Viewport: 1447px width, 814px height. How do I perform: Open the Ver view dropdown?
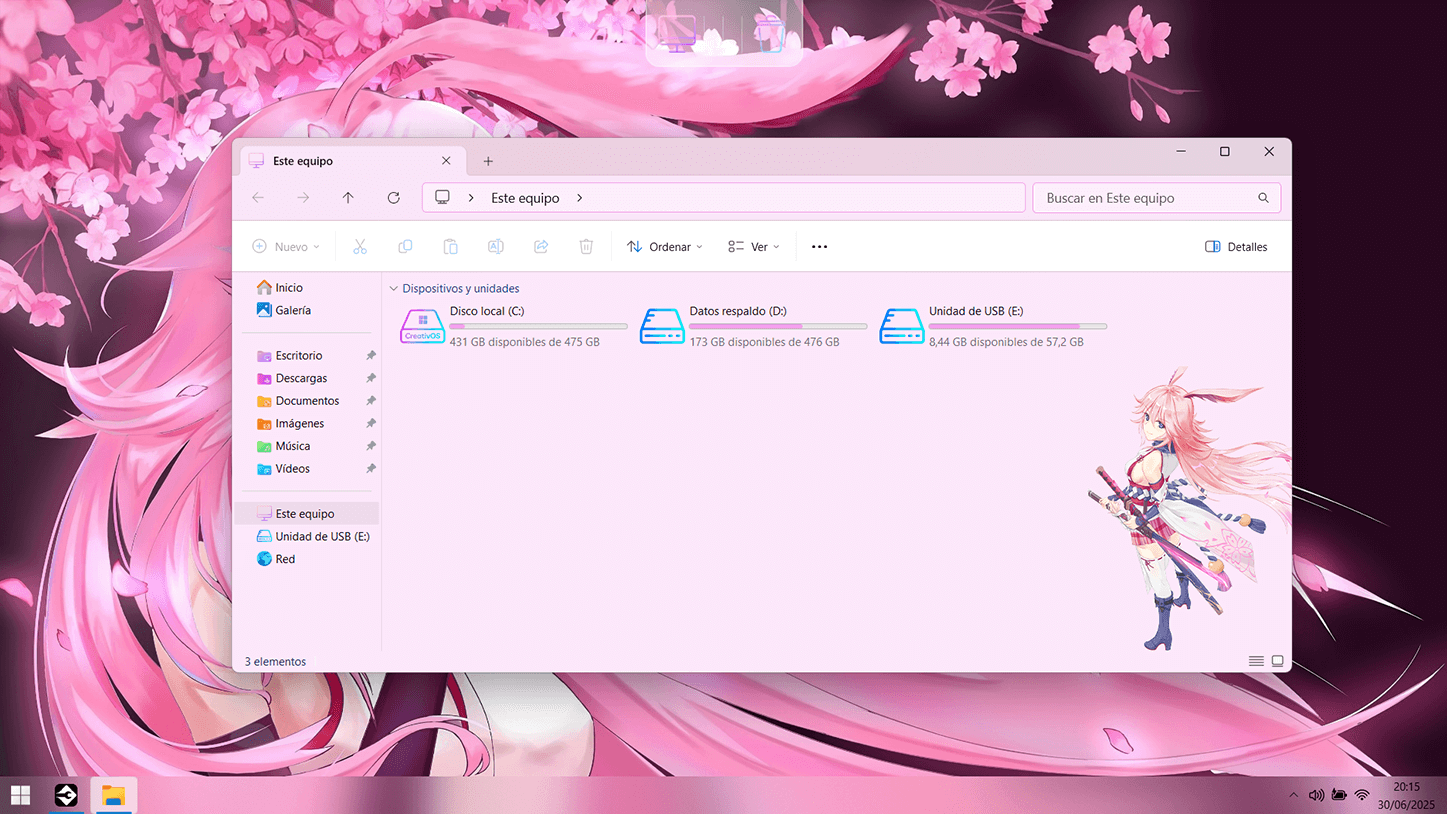(753, 247)
